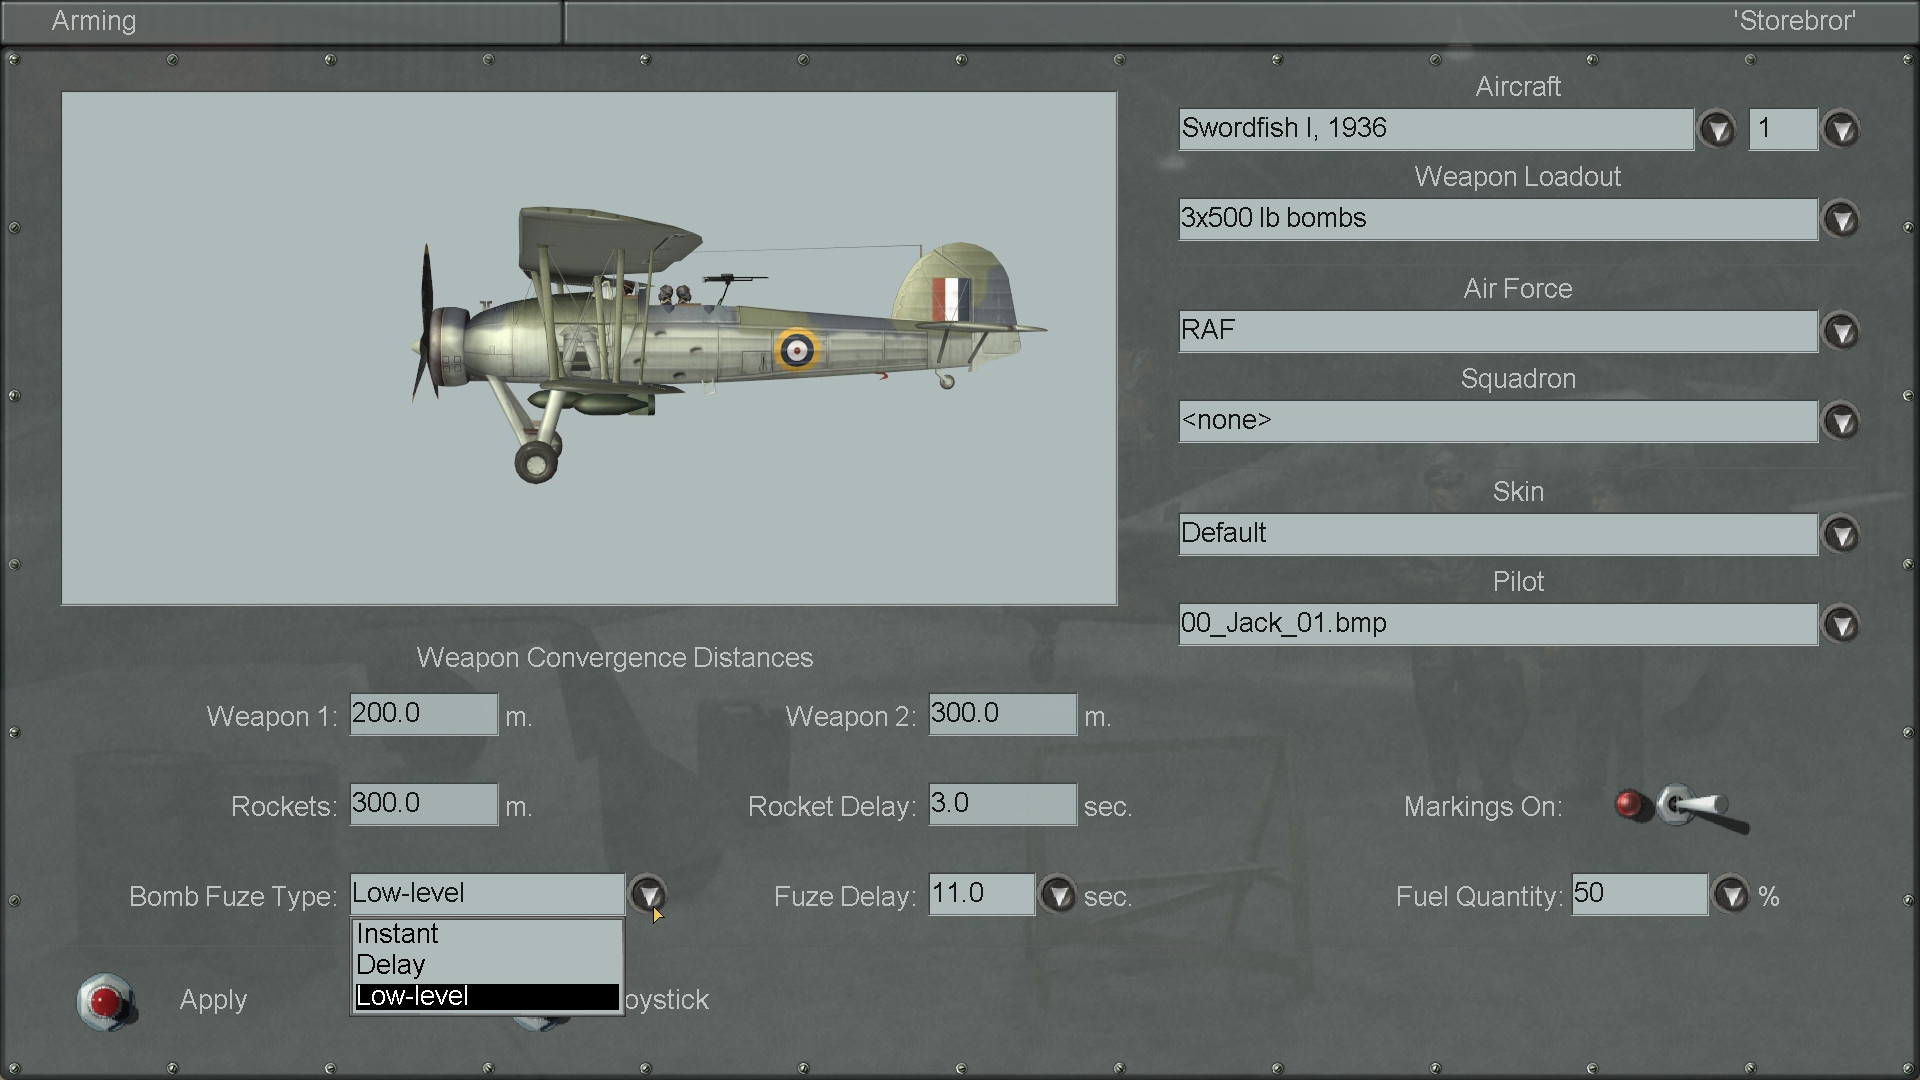Viewport: 1920px width, 1080px height.
Task: Click the Rocket Delay input field
Action: tap(1002, 804)
